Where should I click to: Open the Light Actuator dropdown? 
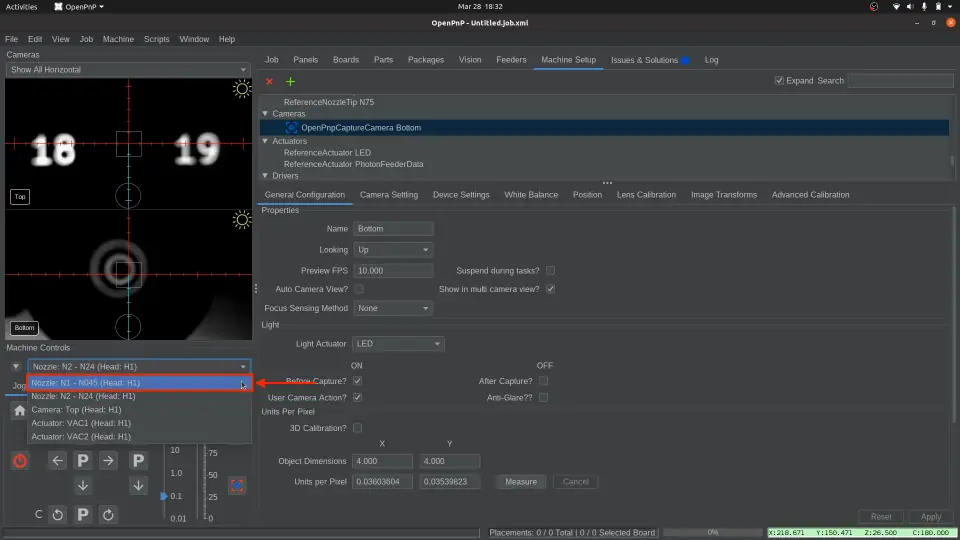pyautogui.click(x=398, y=344)
